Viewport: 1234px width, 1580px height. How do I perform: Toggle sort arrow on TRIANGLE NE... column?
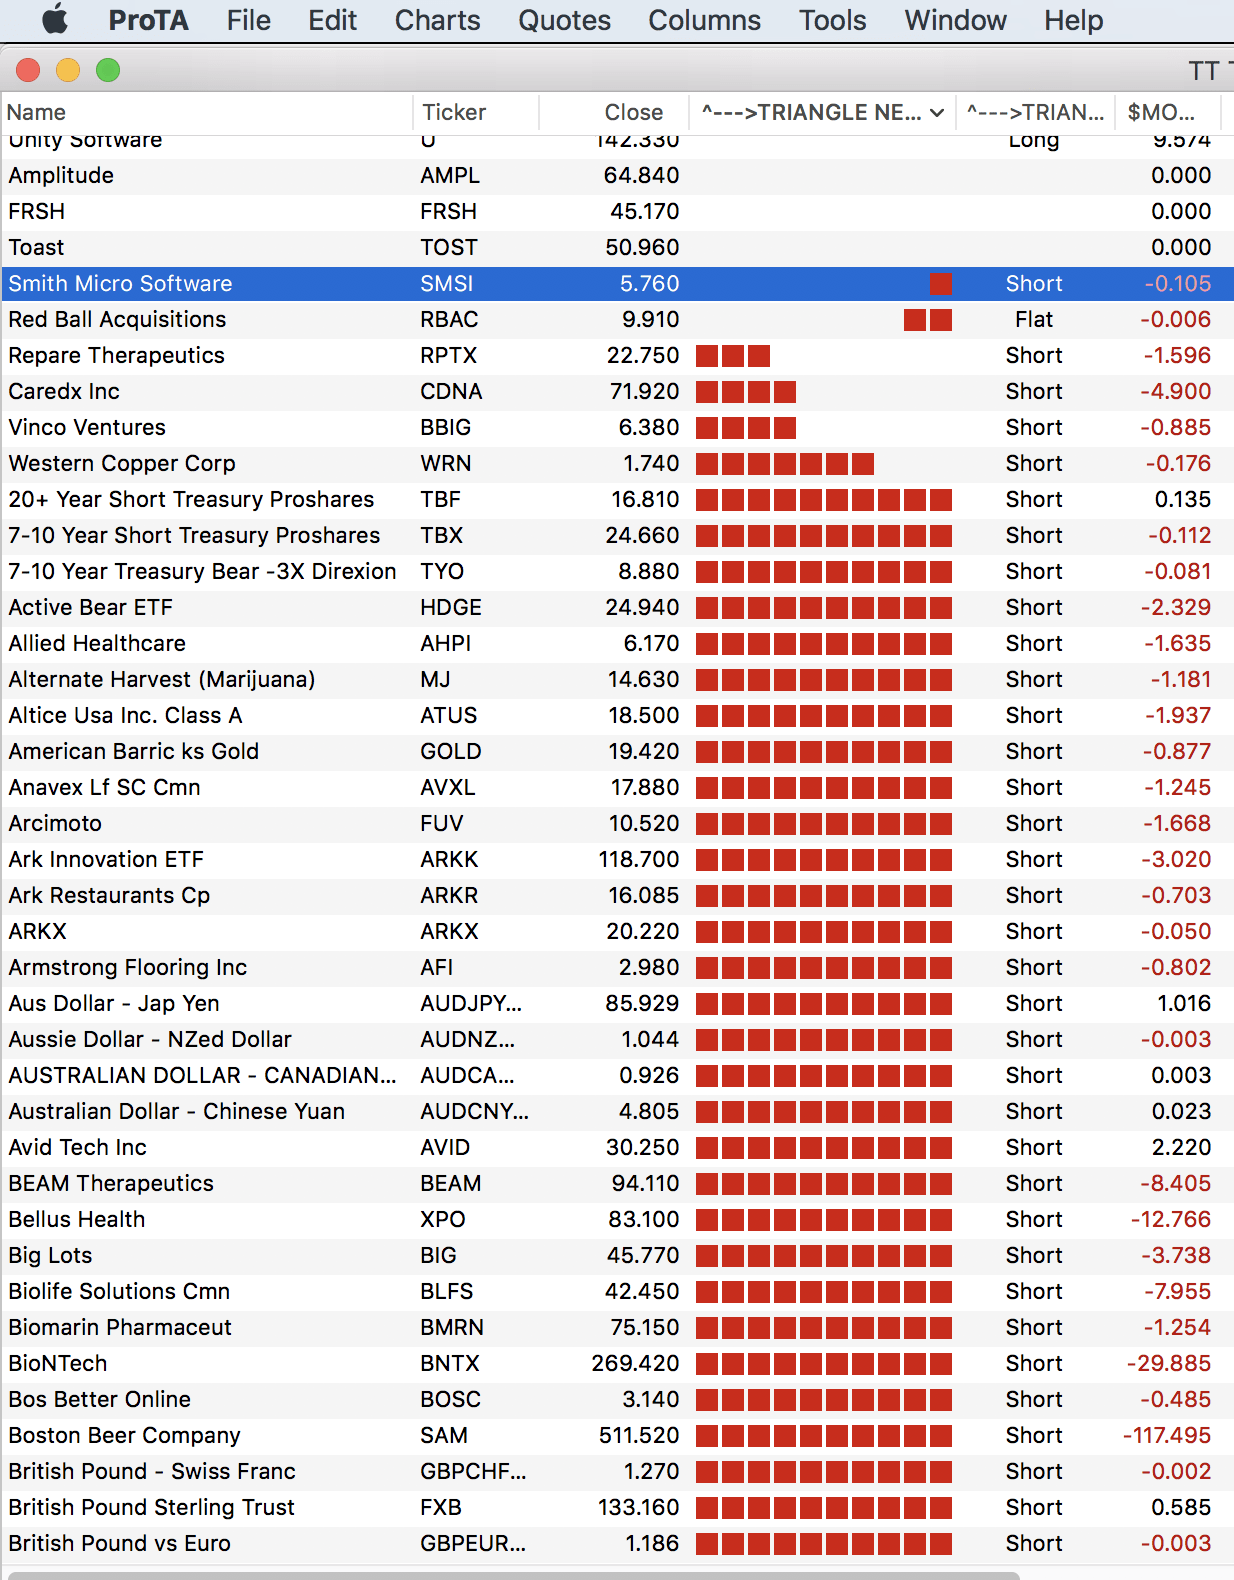coord(937,113)
